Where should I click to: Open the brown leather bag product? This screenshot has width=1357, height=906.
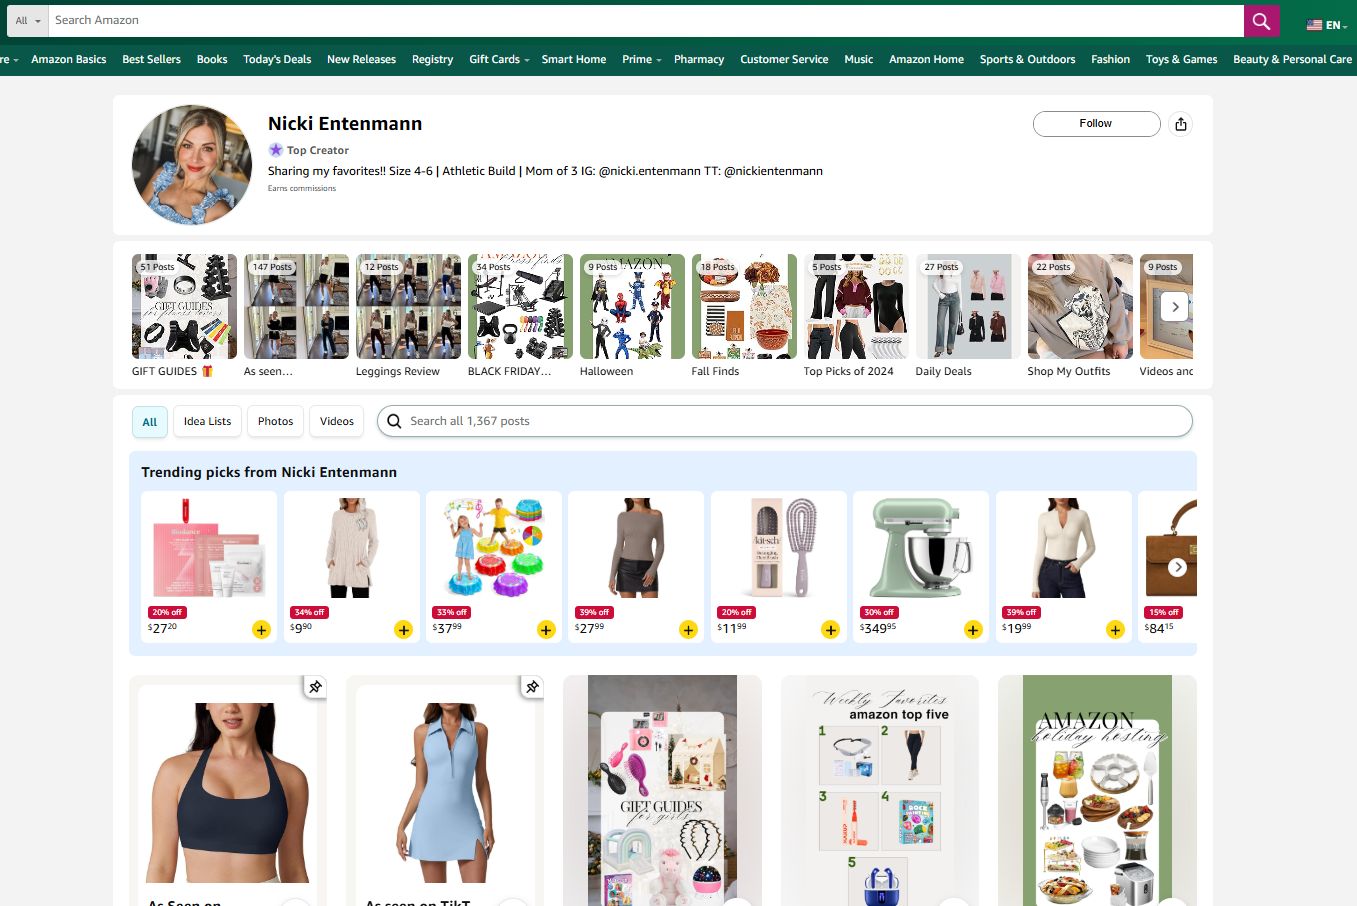[1170, 548]
